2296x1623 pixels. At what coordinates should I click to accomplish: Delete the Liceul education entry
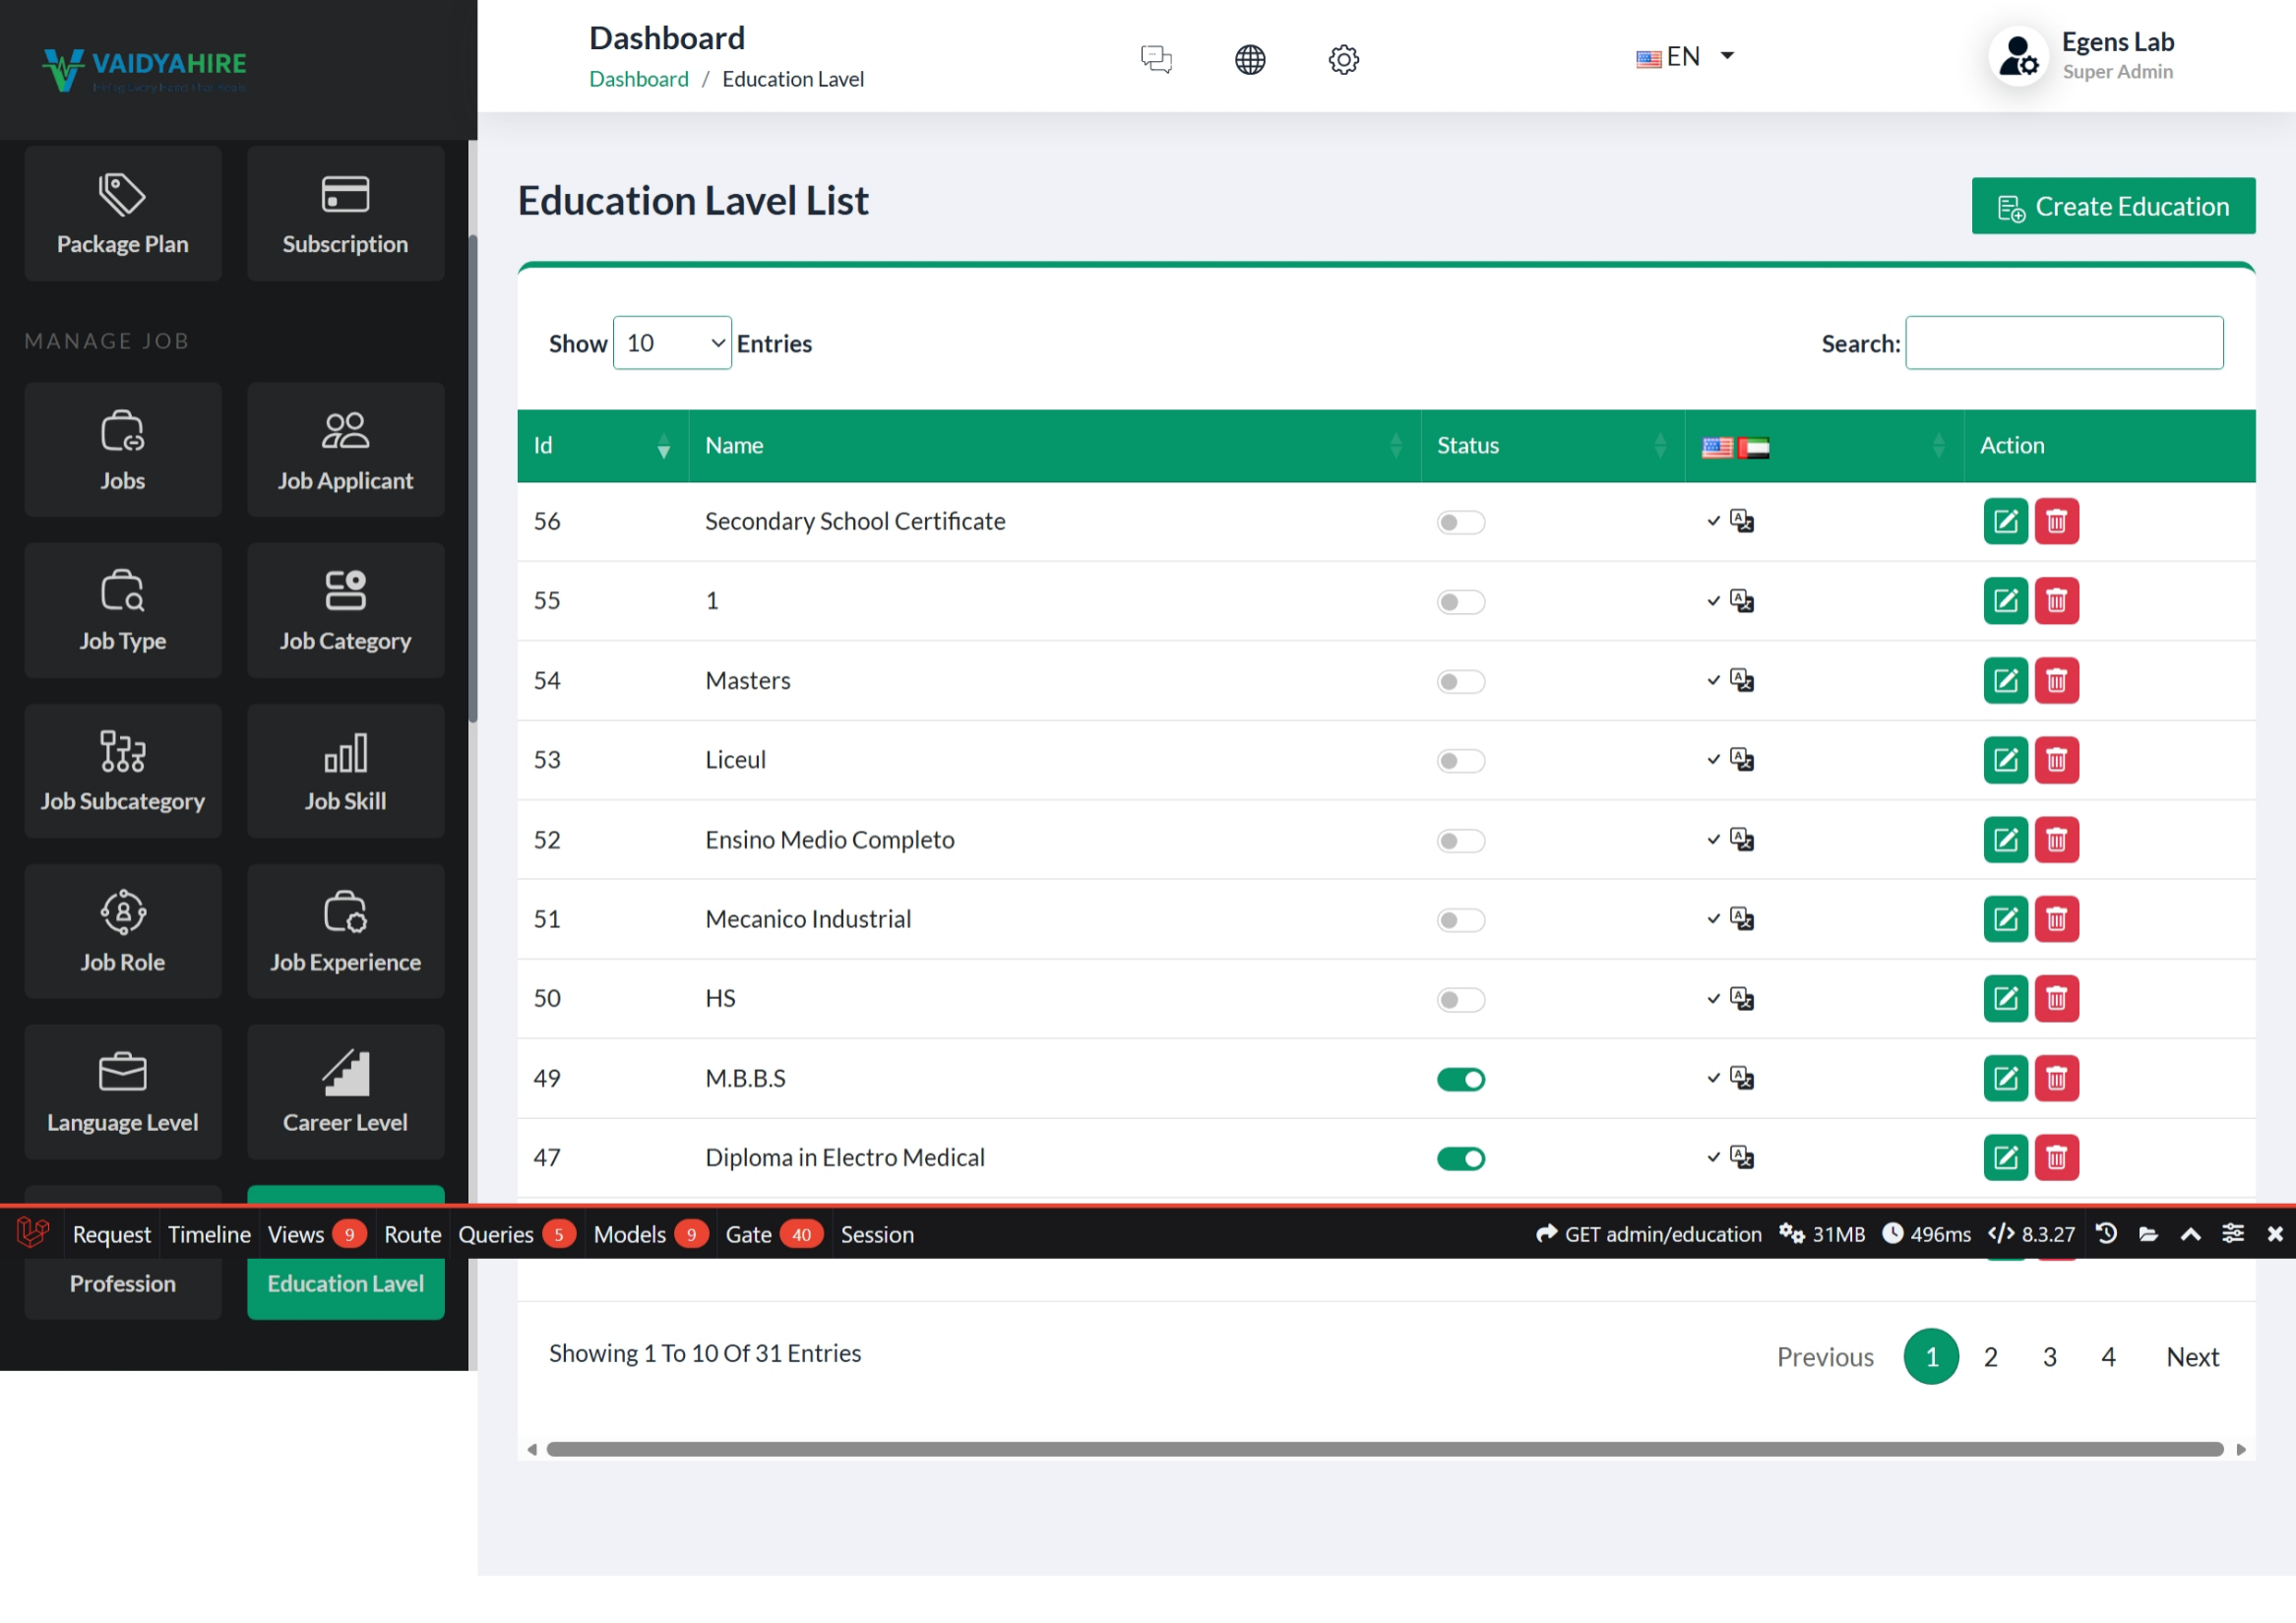pyautogui.click(x=2055, y=760)
